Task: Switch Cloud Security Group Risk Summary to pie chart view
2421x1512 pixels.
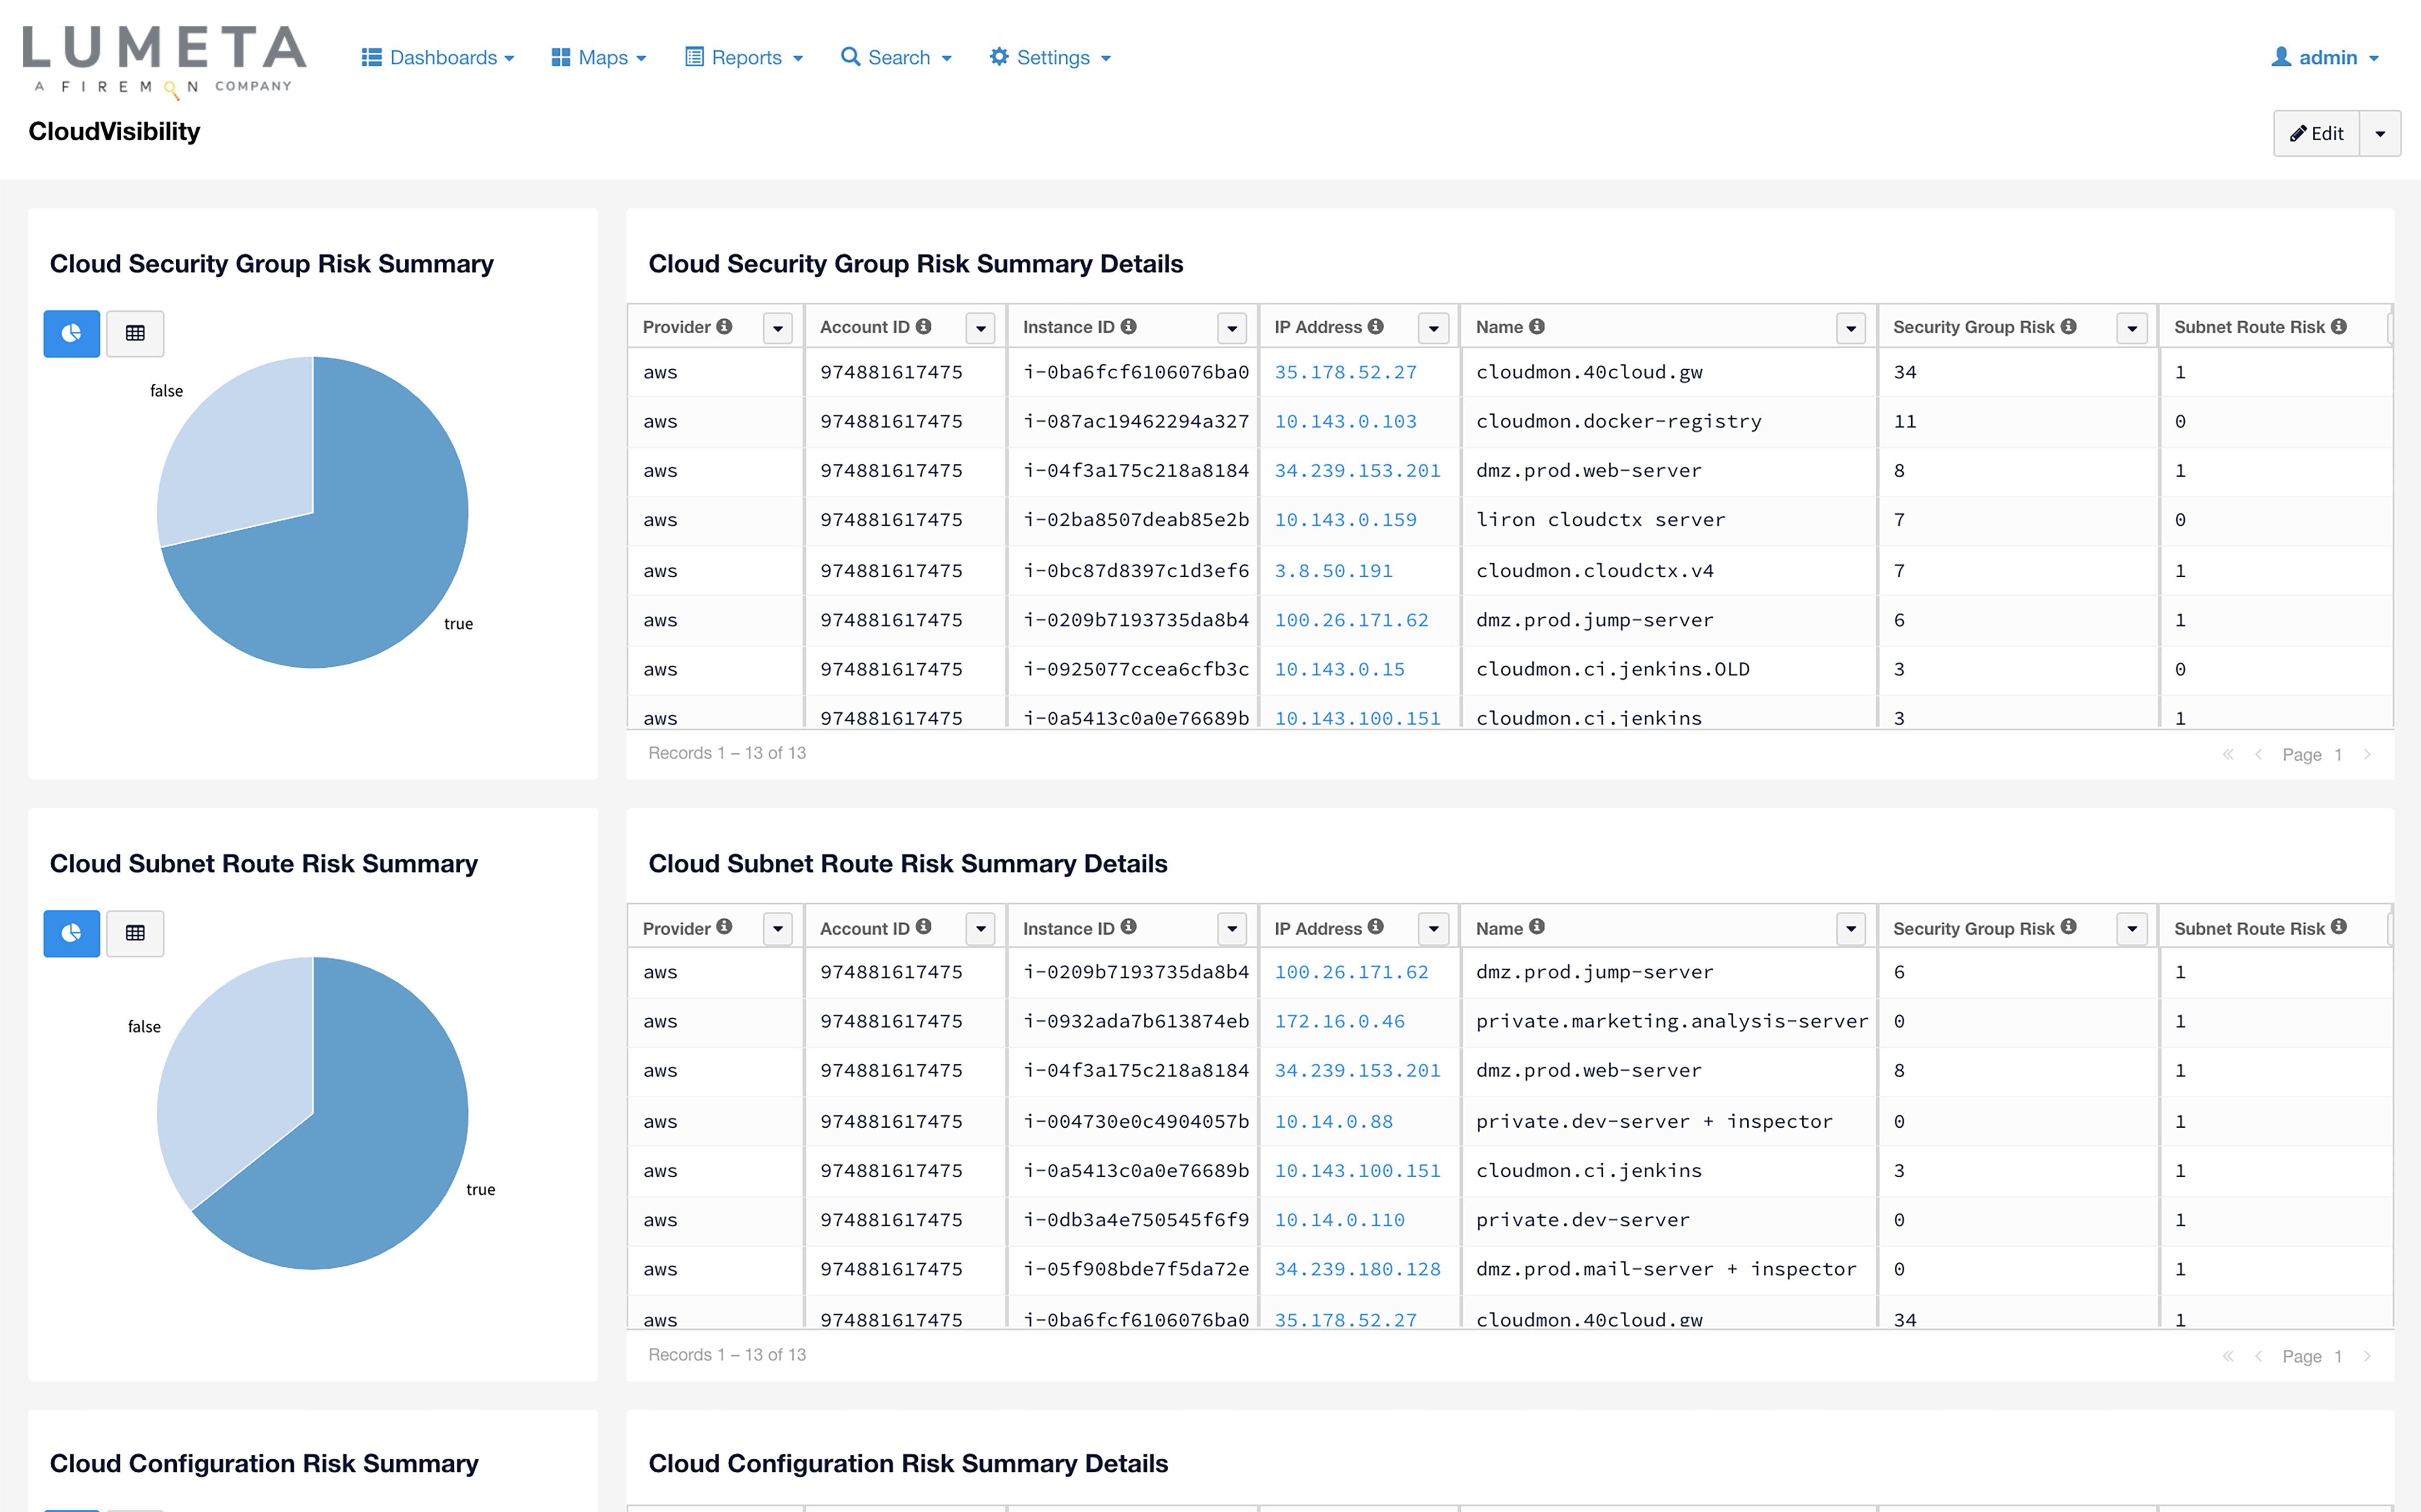Action: 71,333
